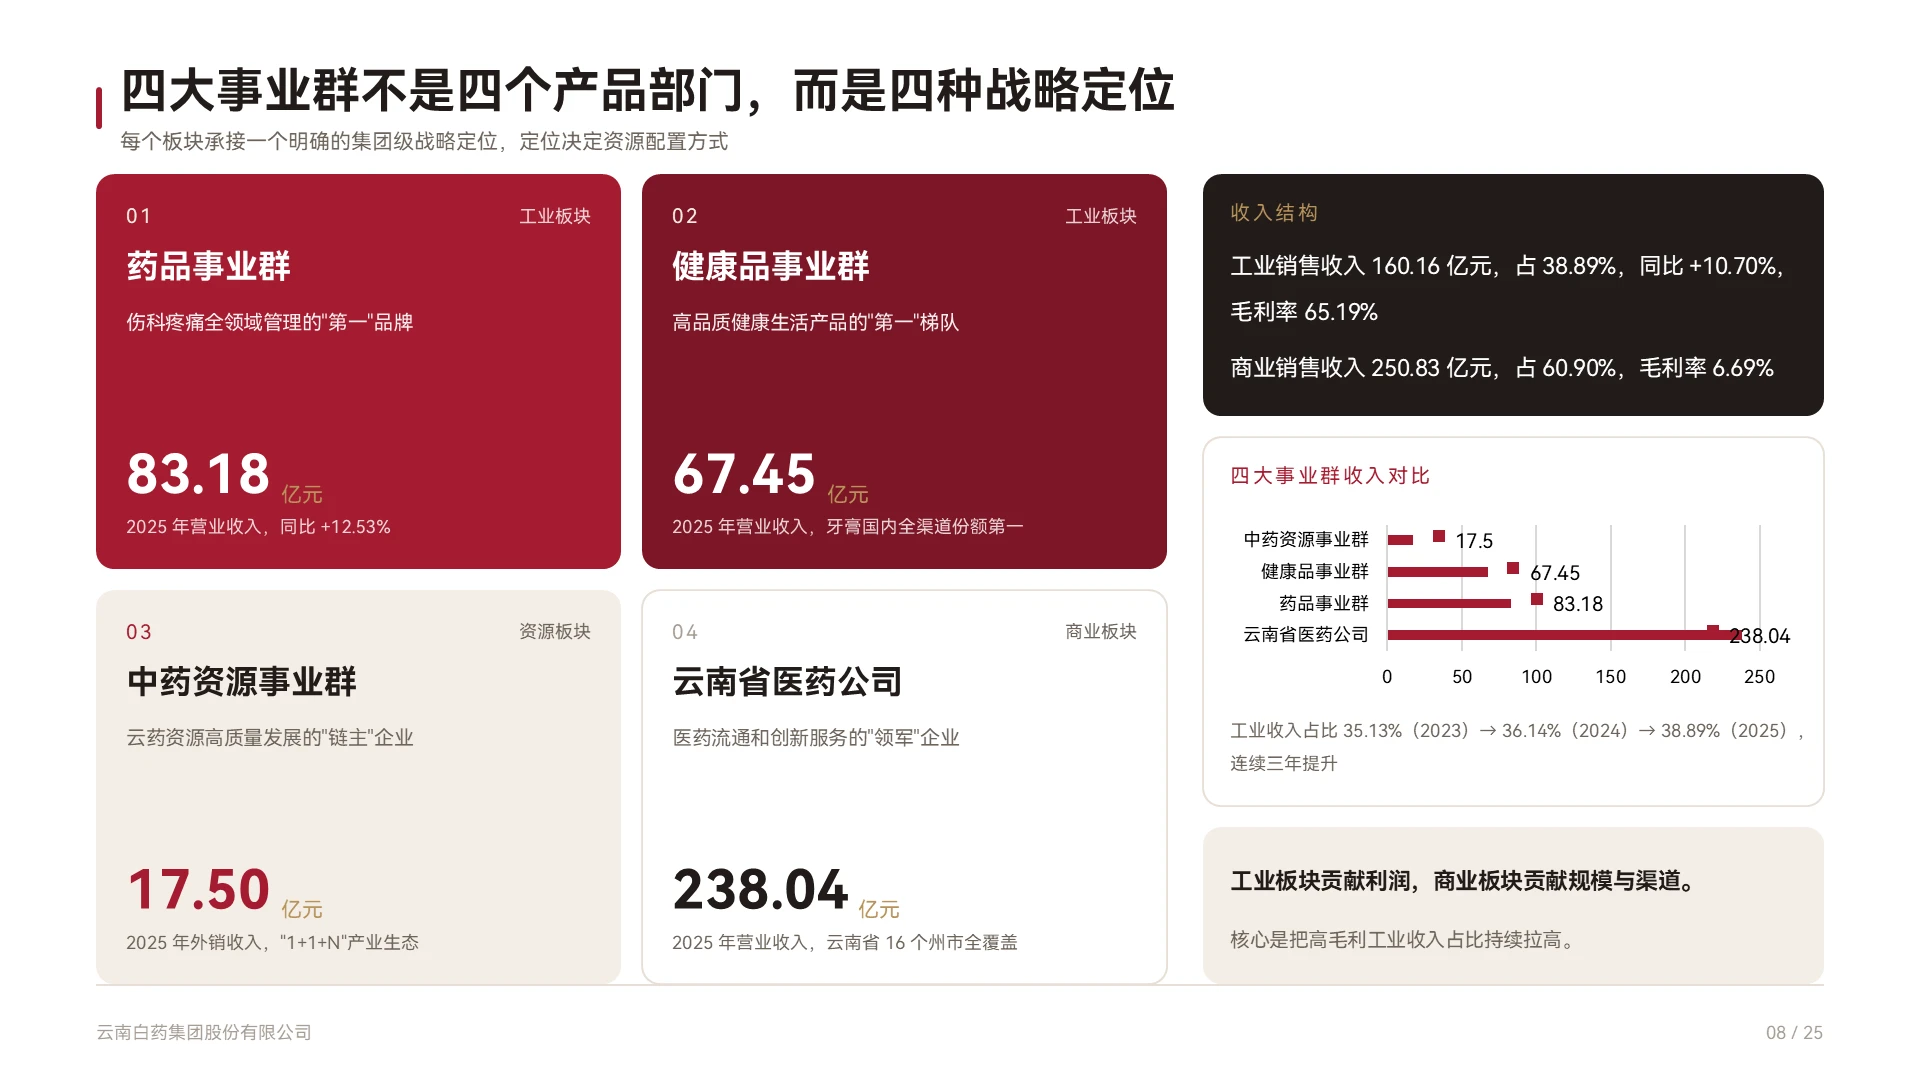Click the 商业板块 tag
The image size is (1920, 1080).
point(1101,631)
